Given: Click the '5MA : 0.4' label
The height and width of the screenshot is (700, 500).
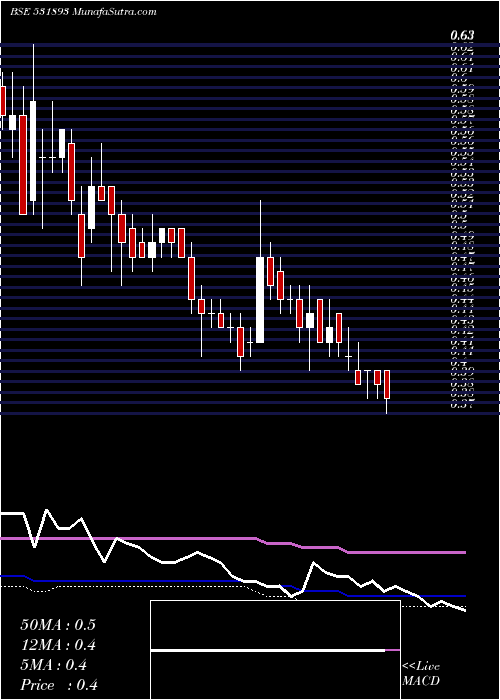Looking at the screenshot, I should [x=54, y=665].
